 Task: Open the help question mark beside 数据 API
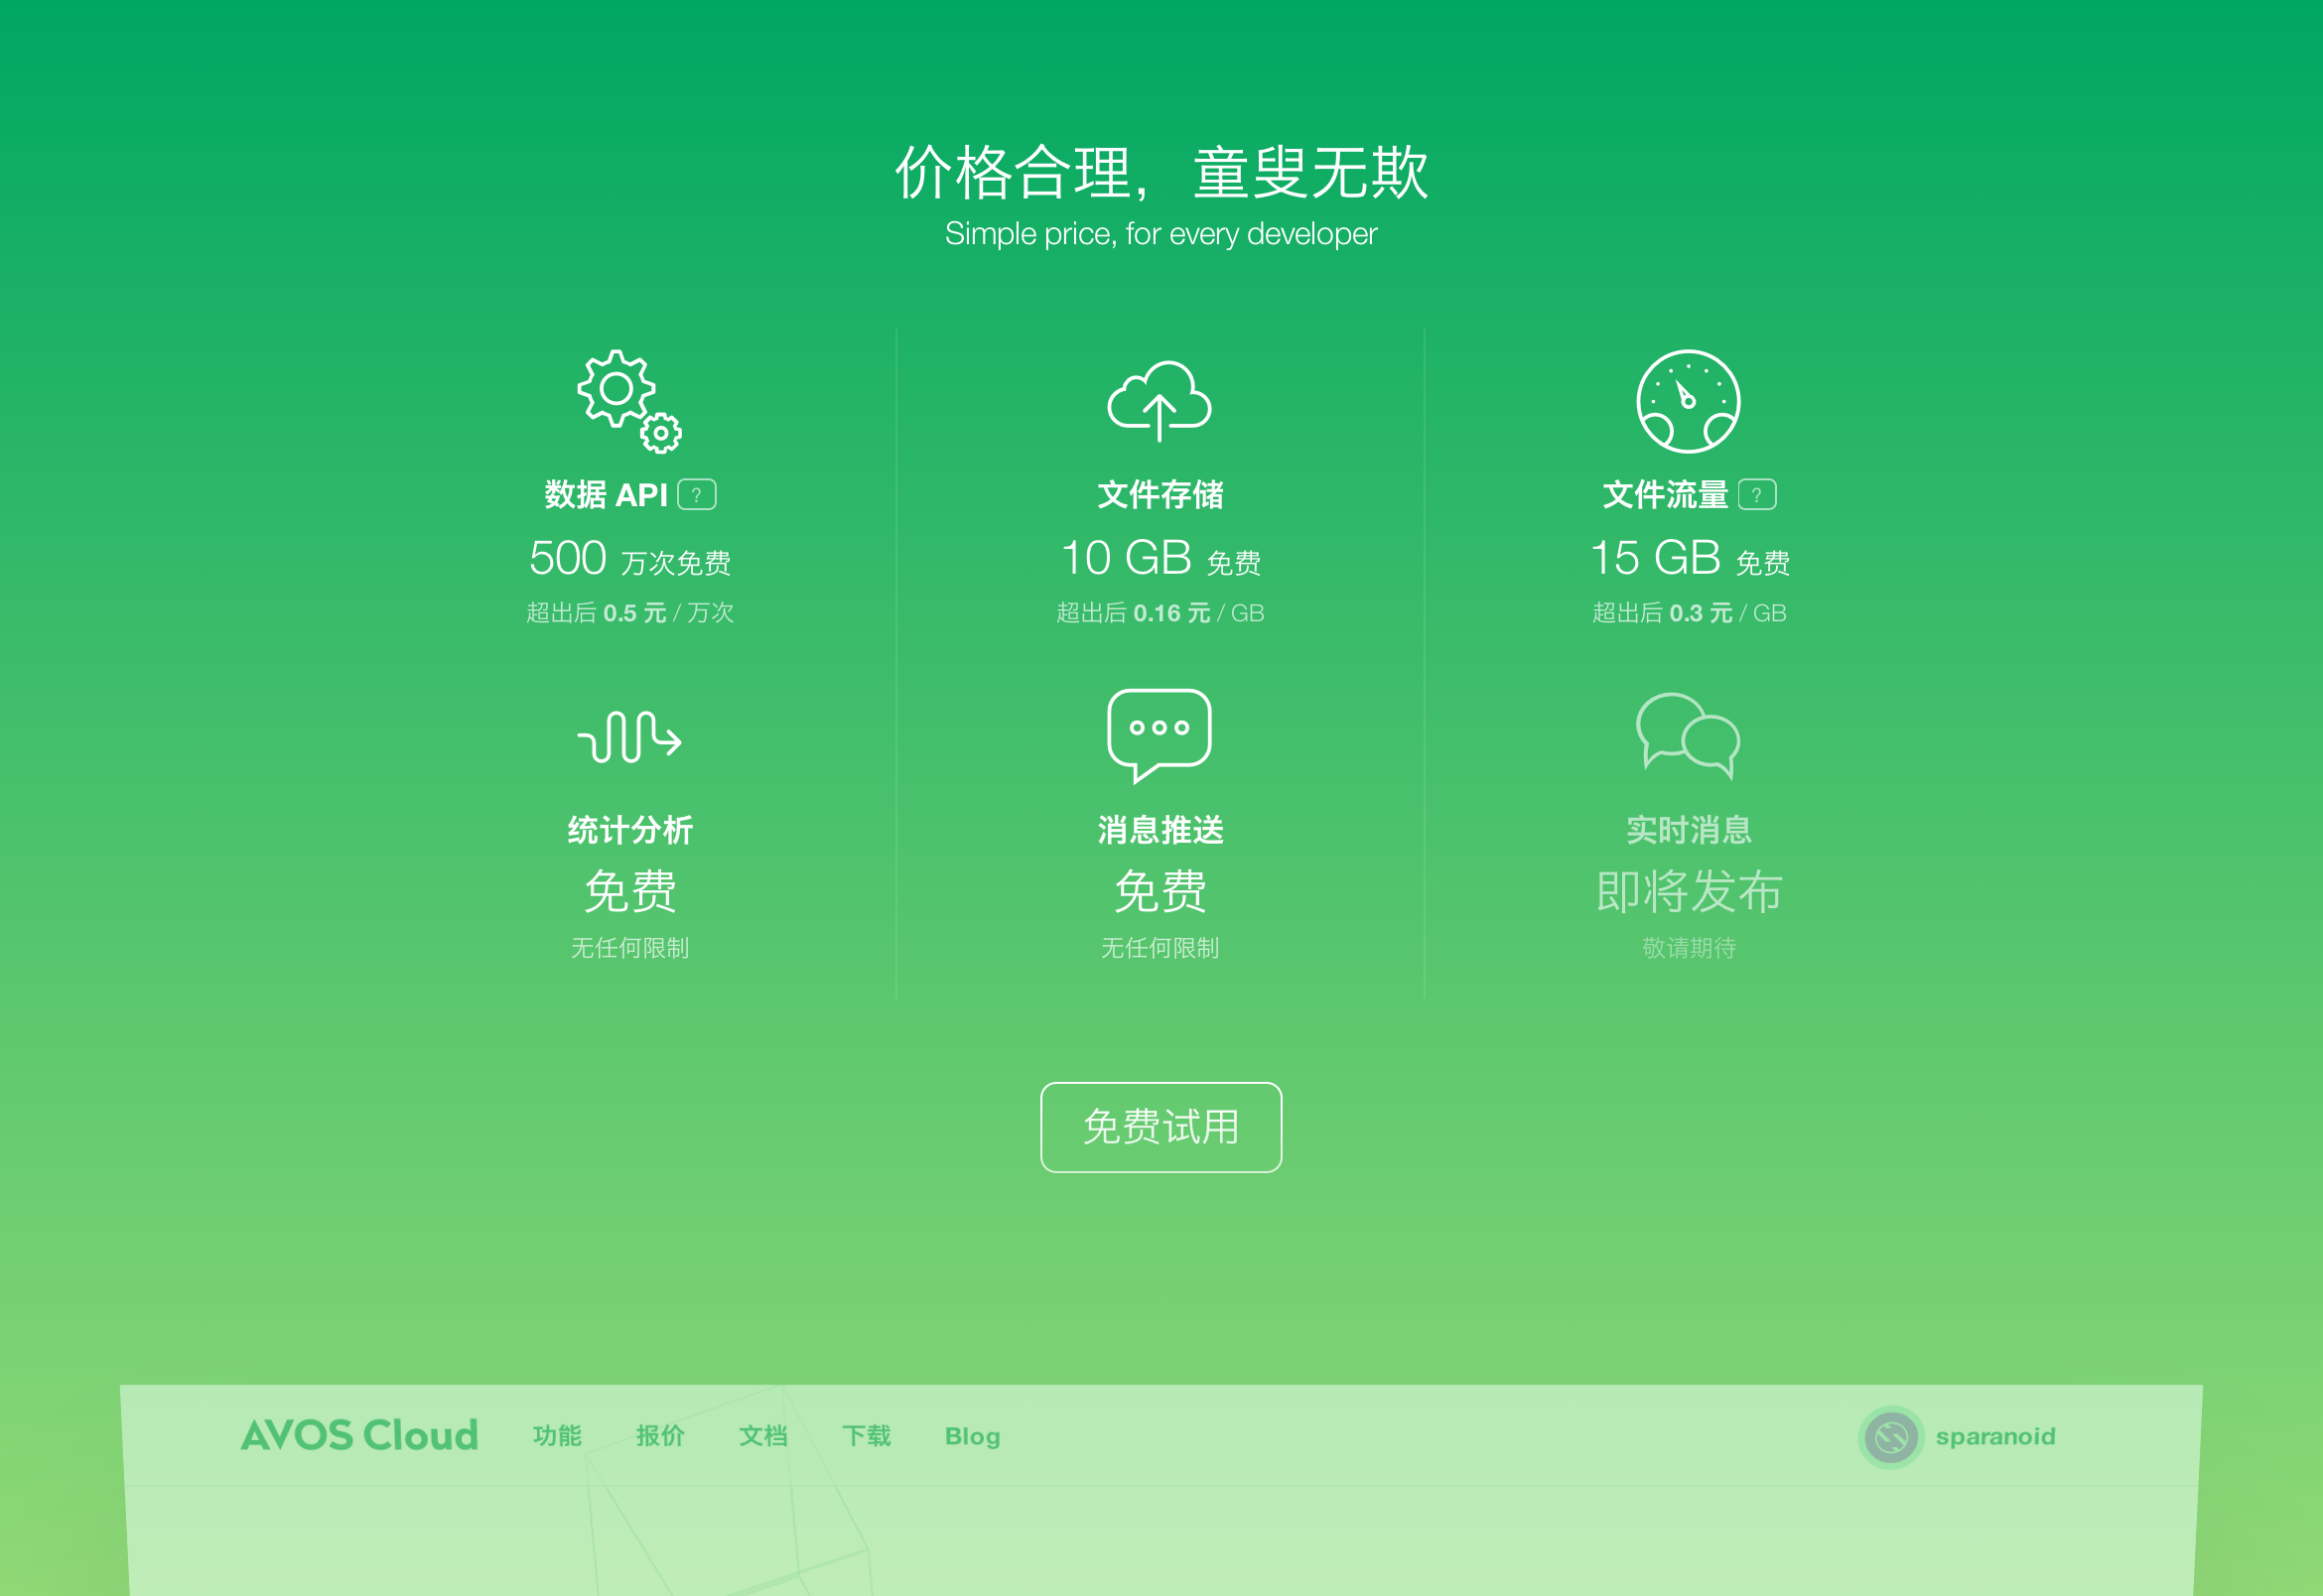[697, 495]
